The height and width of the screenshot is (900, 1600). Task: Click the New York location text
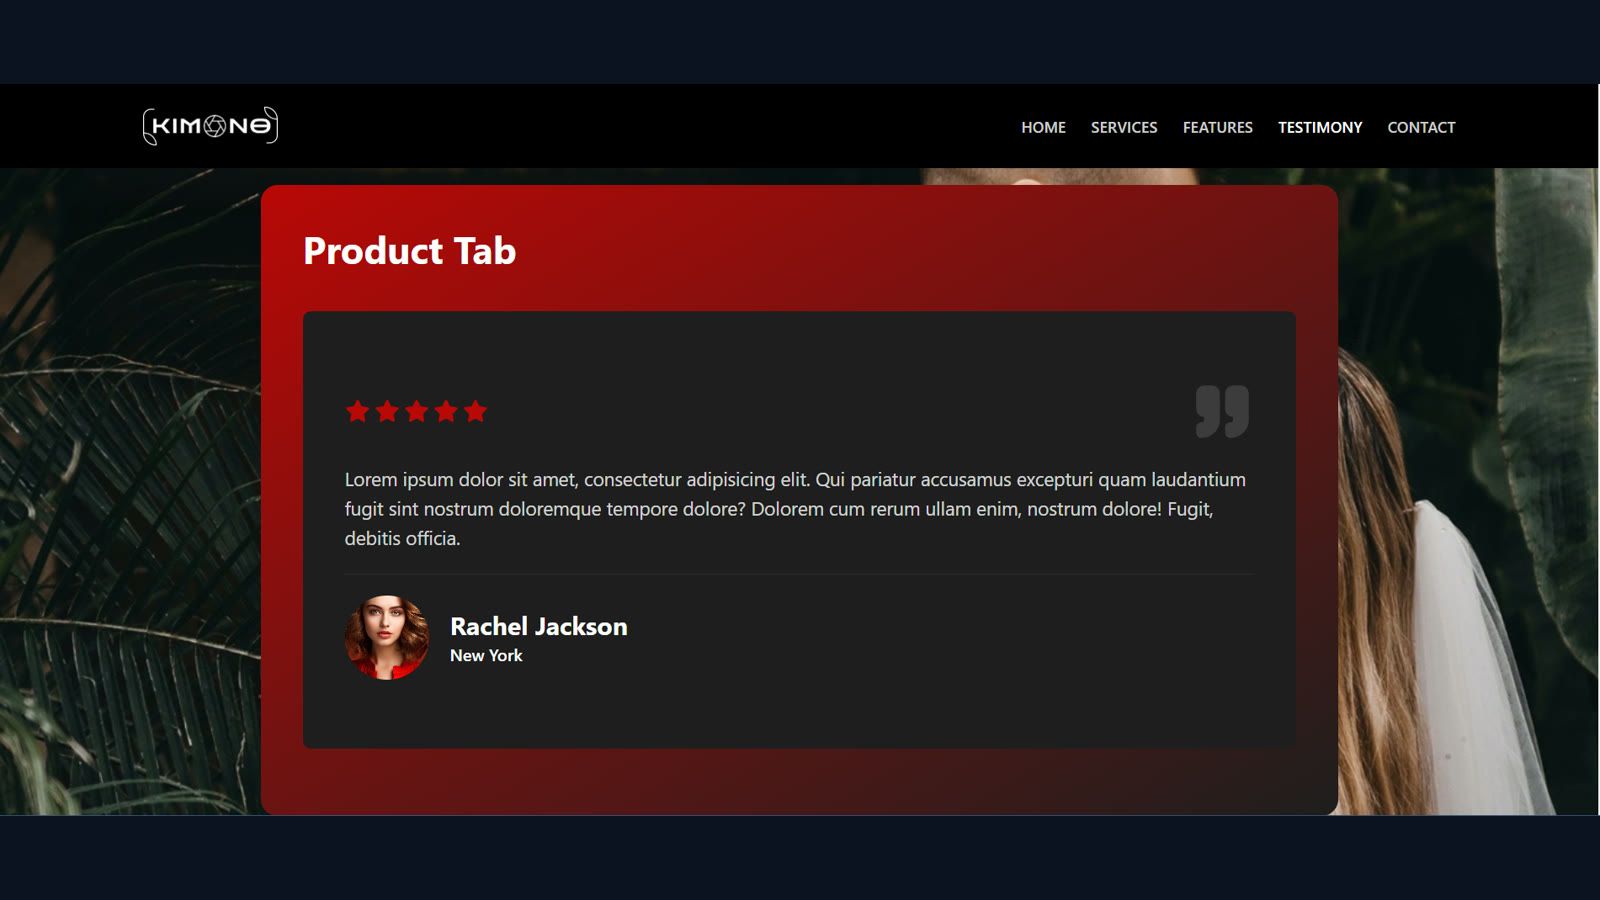[486, 655]
